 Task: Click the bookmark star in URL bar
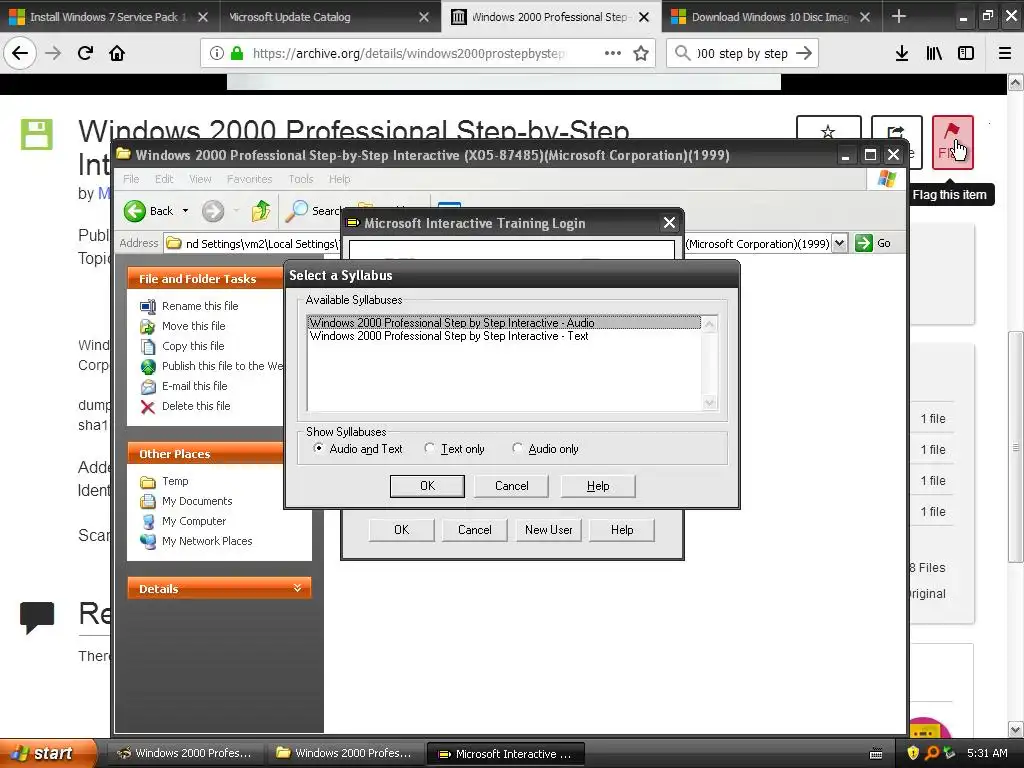click(641, 53)
